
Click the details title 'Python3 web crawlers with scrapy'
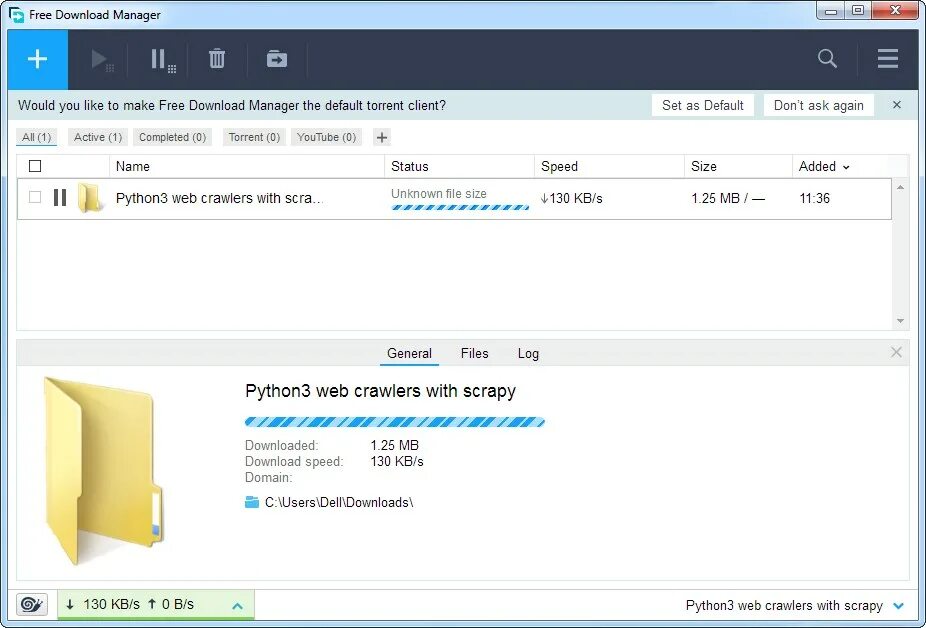coord(380,391)
